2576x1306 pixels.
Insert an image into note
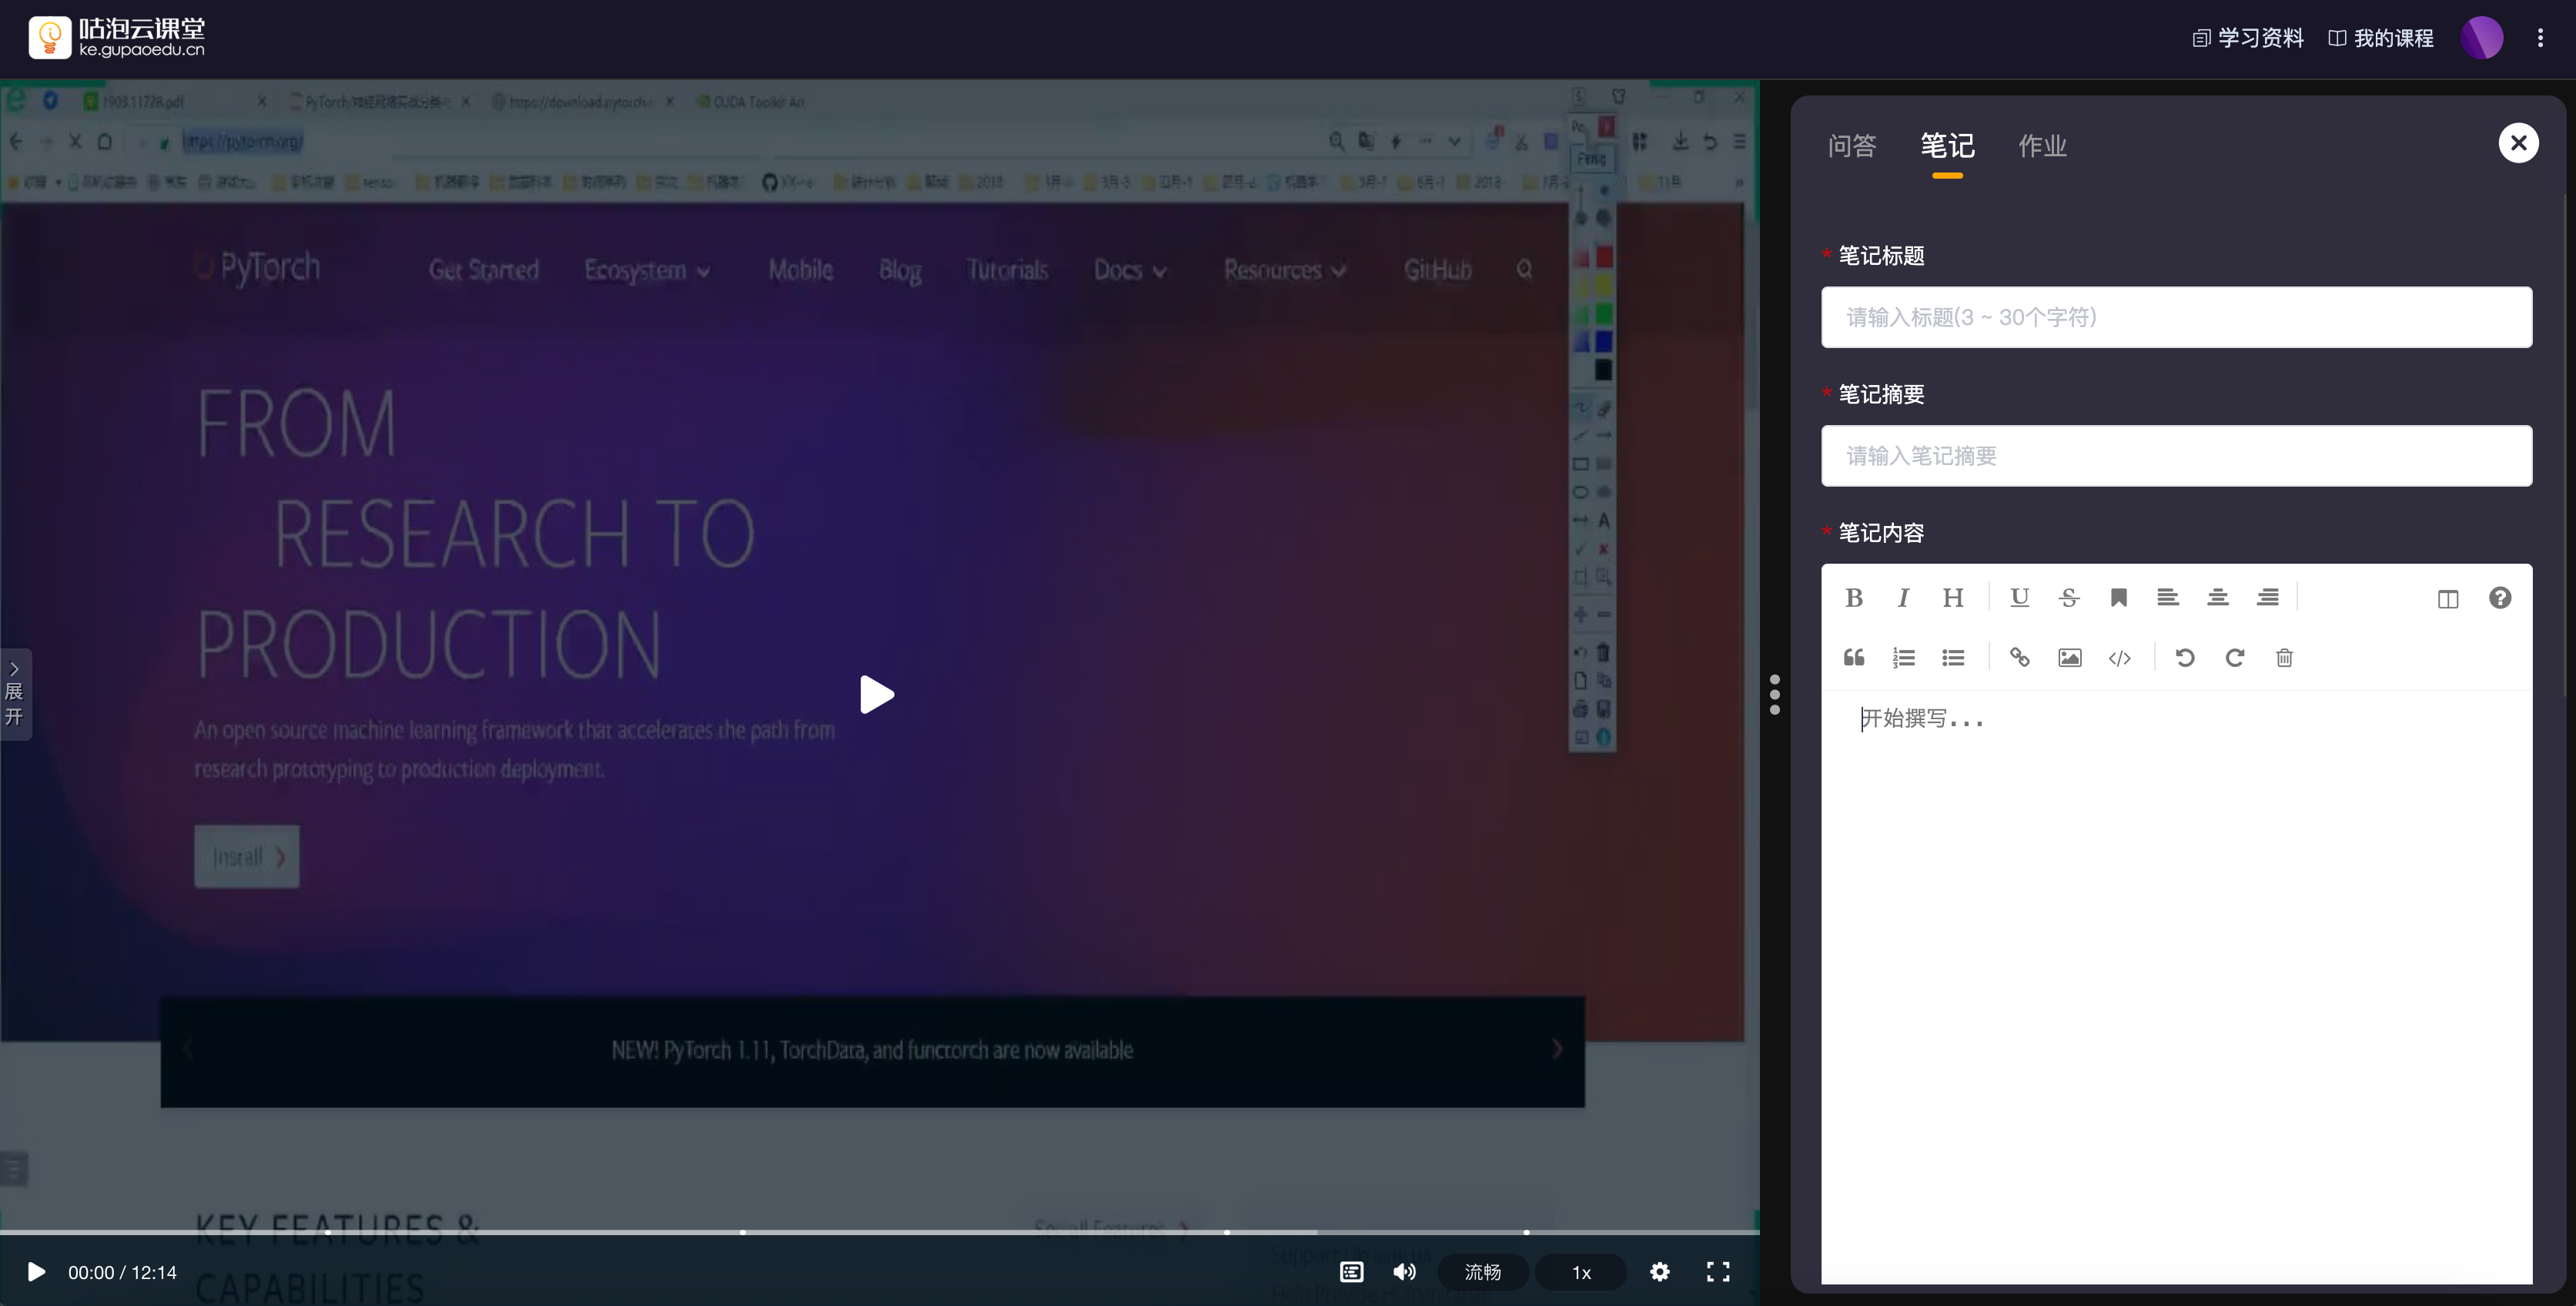(2070, 658)
